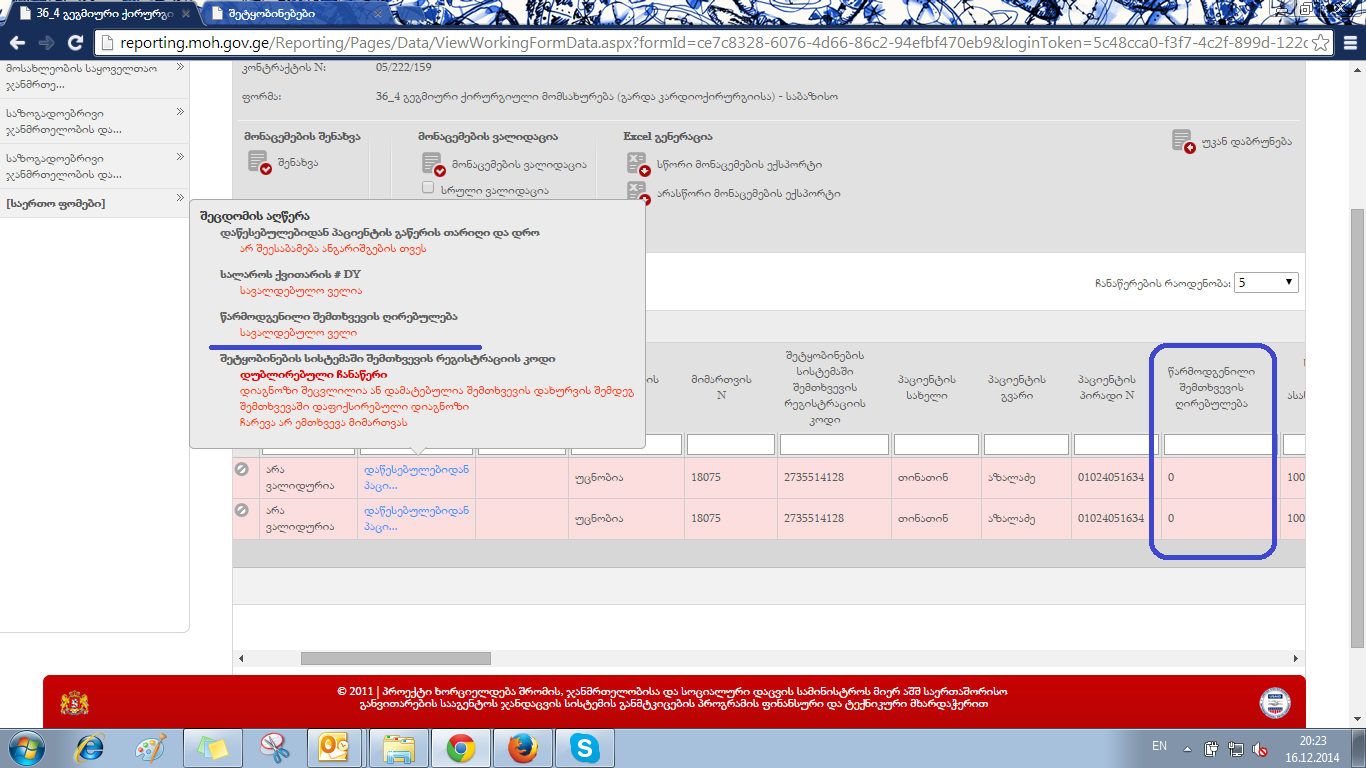
Task: Enable the სრული ვალიდაცია checkbox
Action: (x=428, y=188)
